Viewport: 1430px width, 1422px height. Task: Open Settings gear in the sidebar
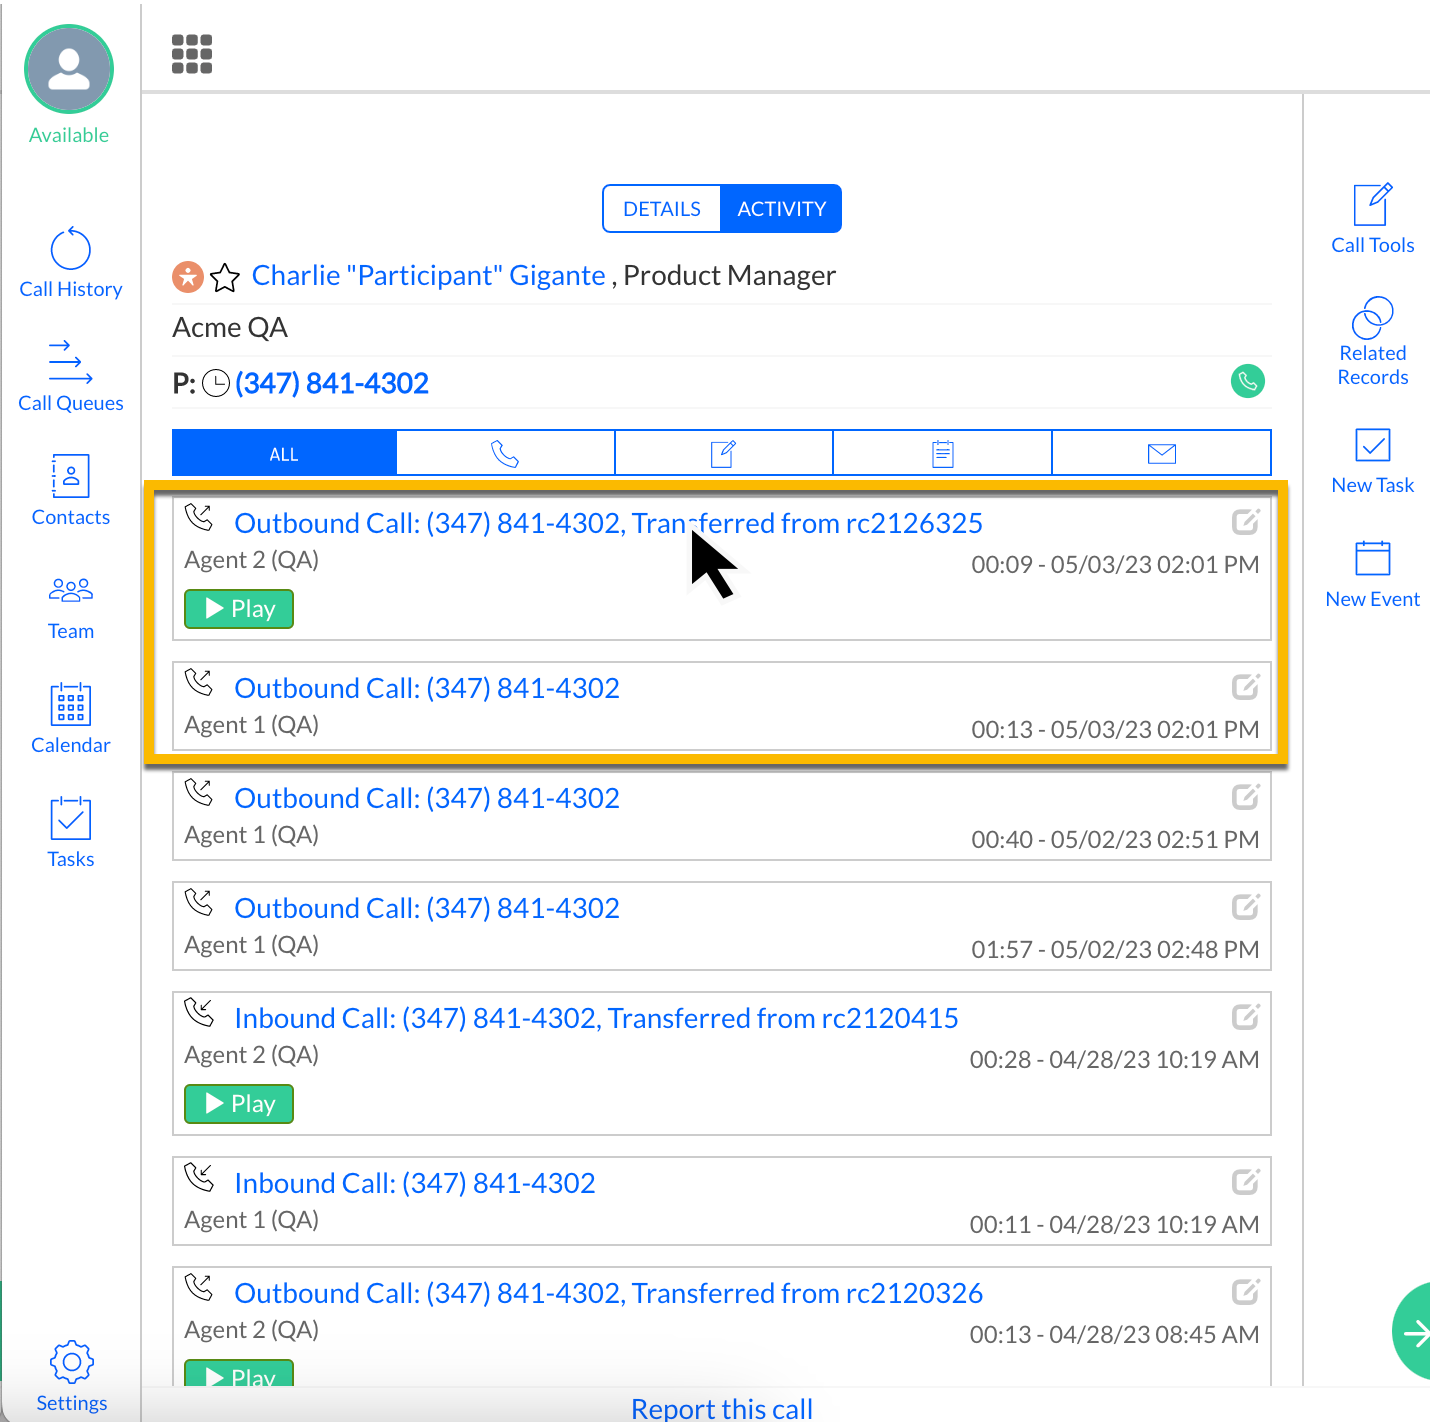point(71,1376)
